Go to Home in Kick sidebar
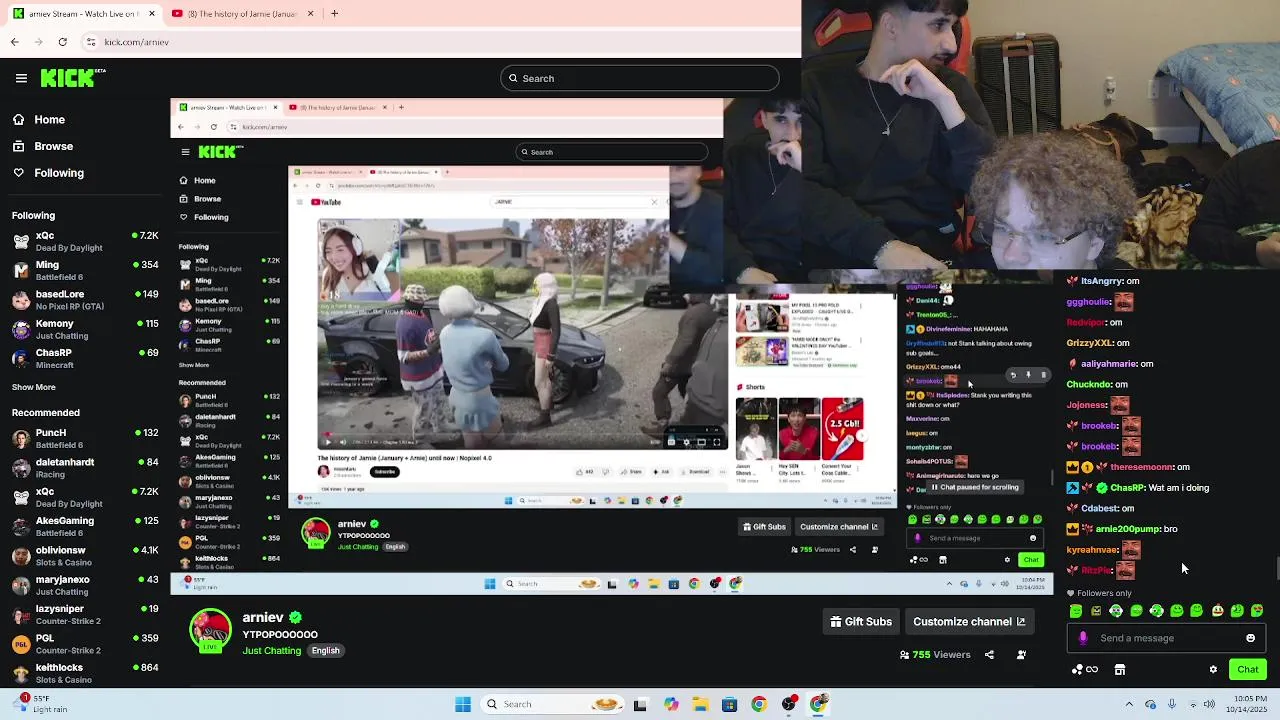1280x720 pixels. [38, 120]
